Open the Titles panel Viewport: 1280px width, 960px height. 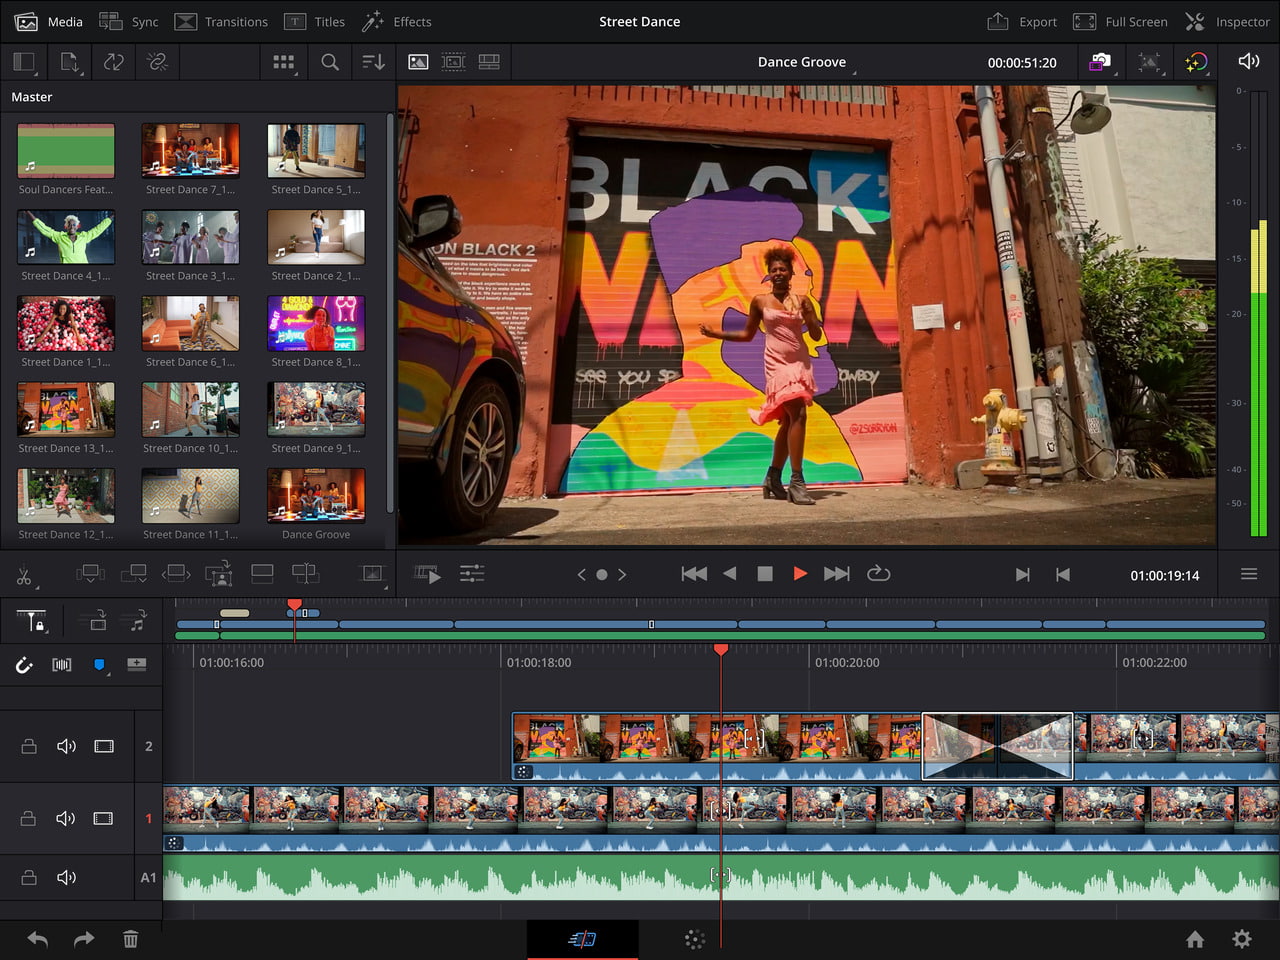tap(315, 21)
